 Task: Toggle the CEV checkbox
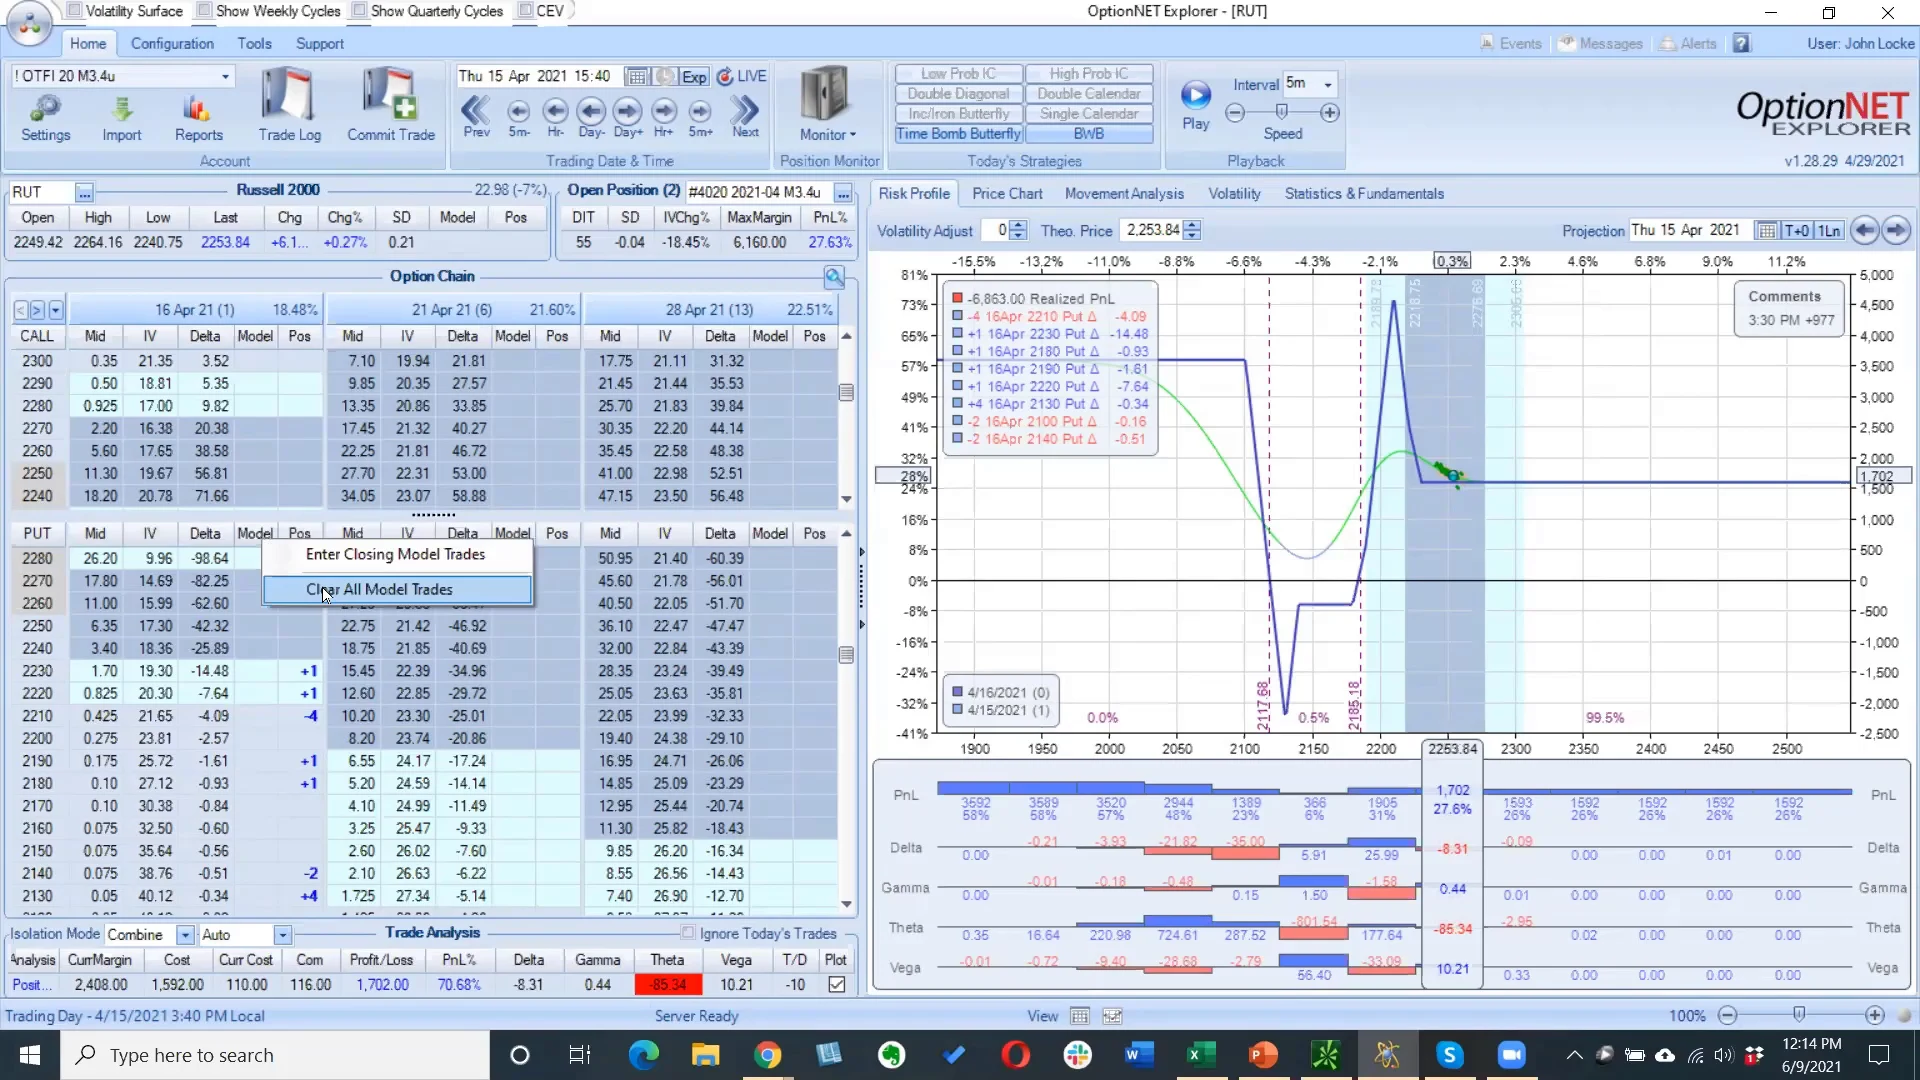click(525, 10)
